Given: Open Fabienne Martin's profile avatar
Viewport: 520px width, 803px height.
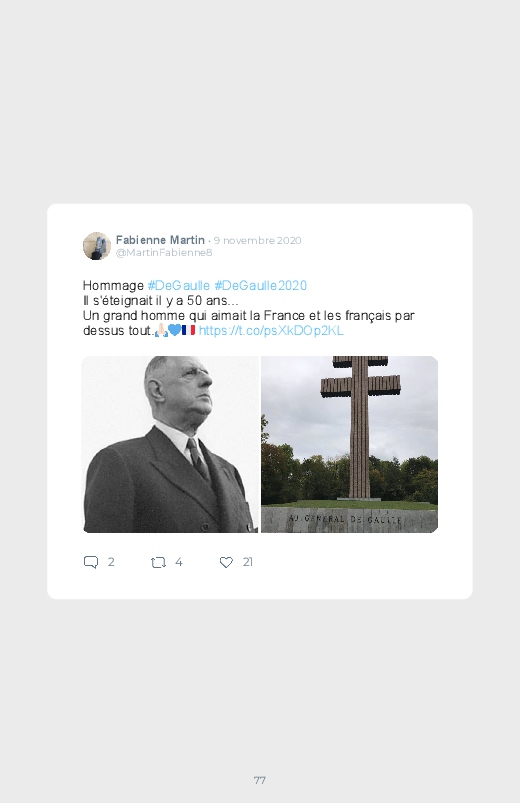Looking at the screenshot, I should point(97,246).
